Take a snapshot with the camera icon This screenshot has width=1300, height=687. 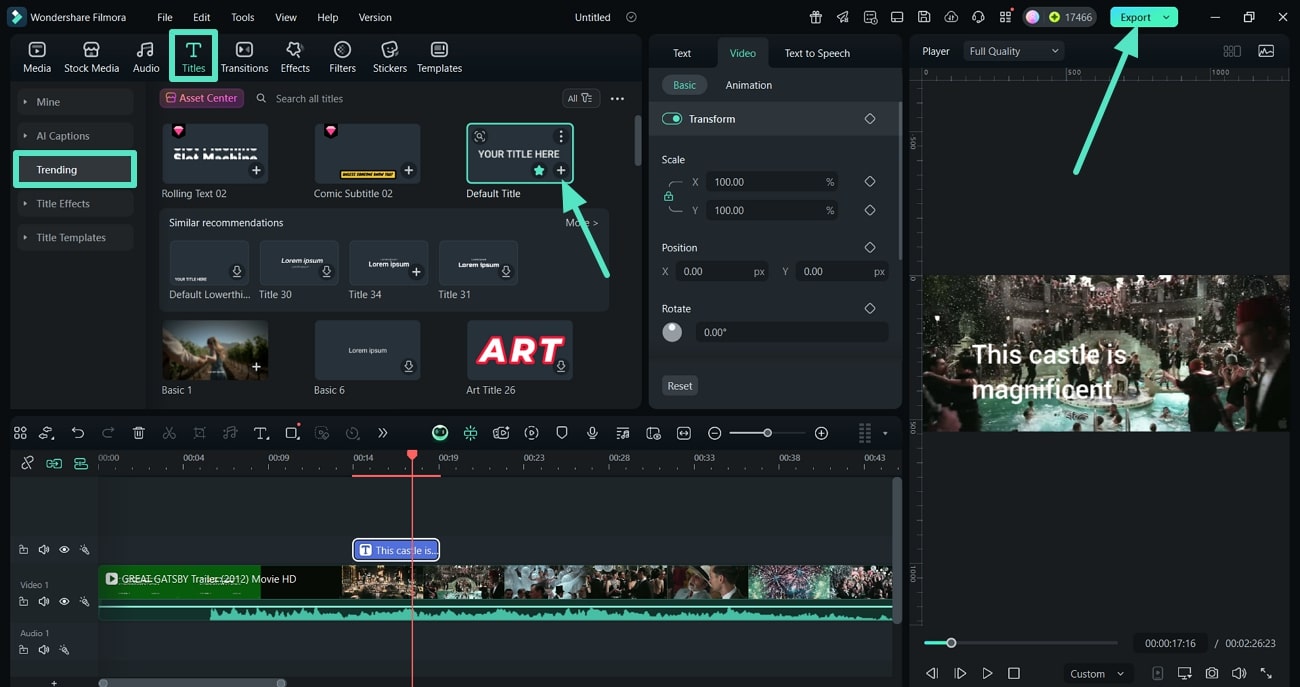pyautogui.click(x=1212, y=673)
